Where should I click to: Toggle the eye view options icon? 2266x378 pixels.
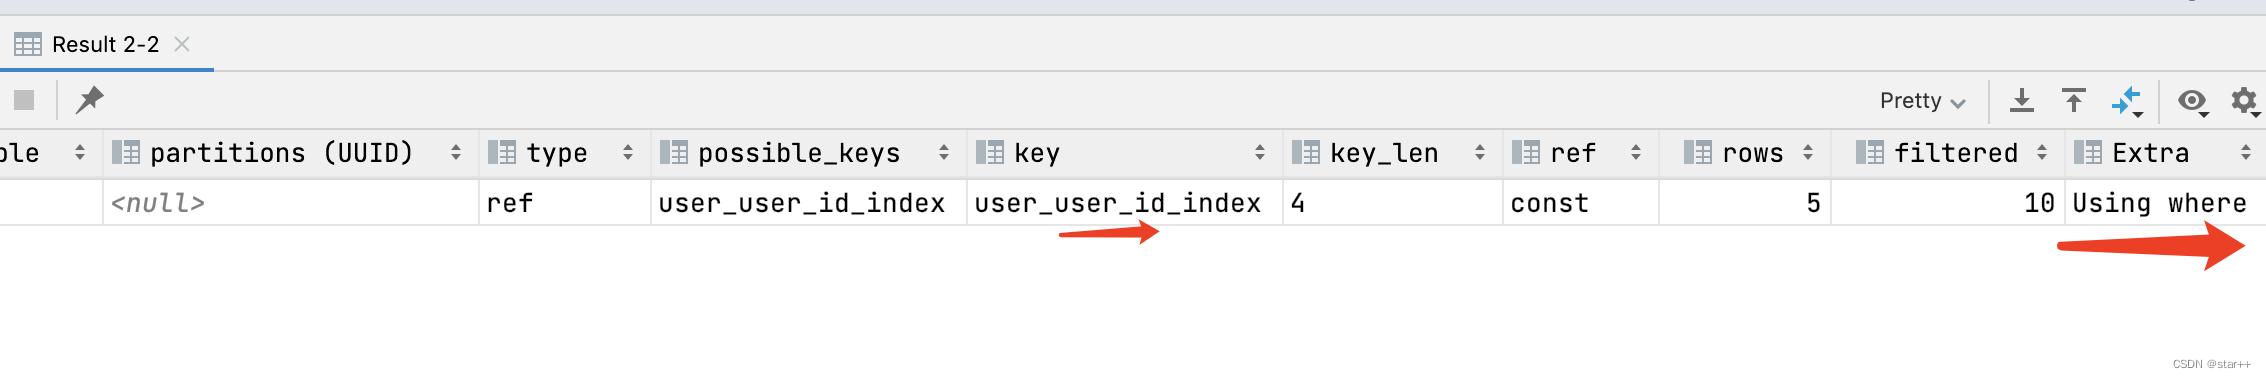(2193, 101)
